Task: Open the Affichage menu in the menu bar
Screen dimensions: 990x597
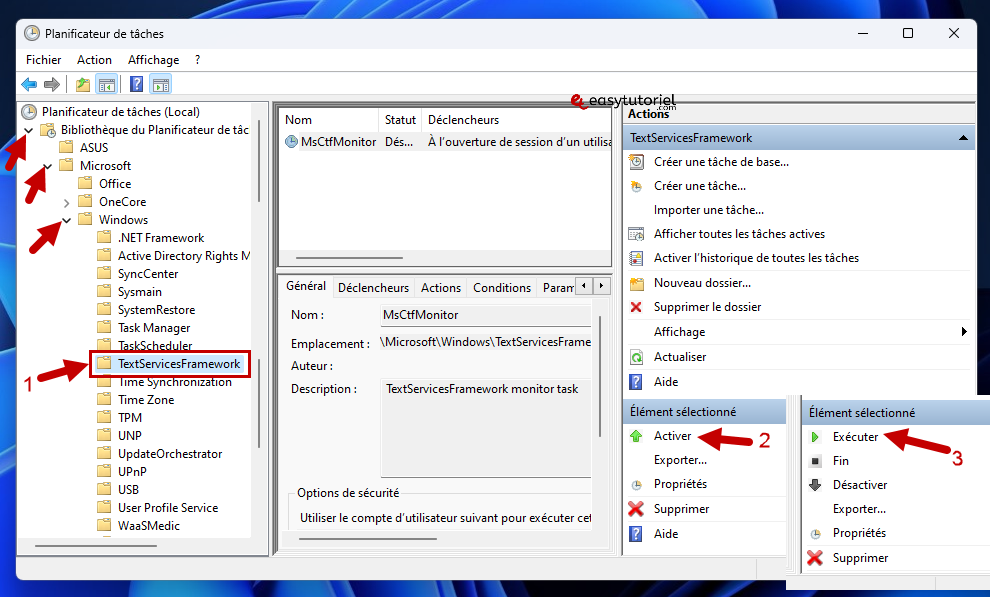Action: tap(153, 60)
